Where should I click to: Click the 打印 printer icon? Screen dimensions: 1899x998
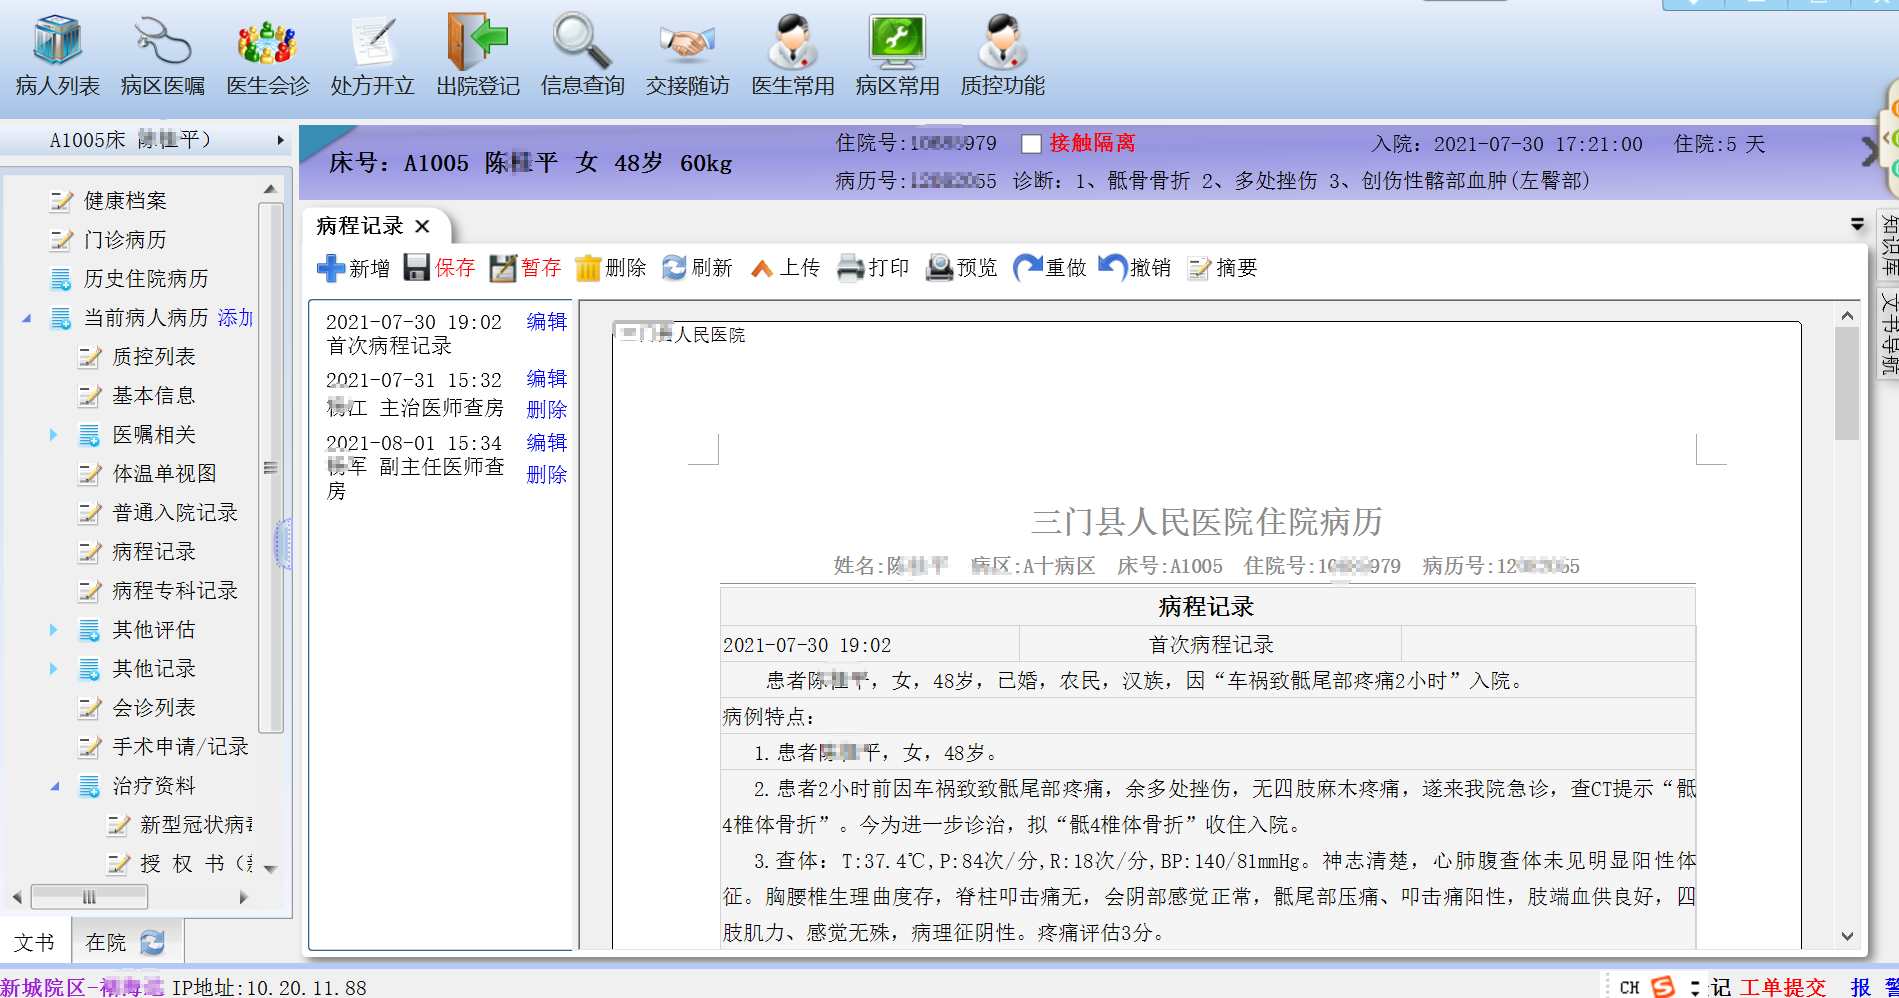850,268
